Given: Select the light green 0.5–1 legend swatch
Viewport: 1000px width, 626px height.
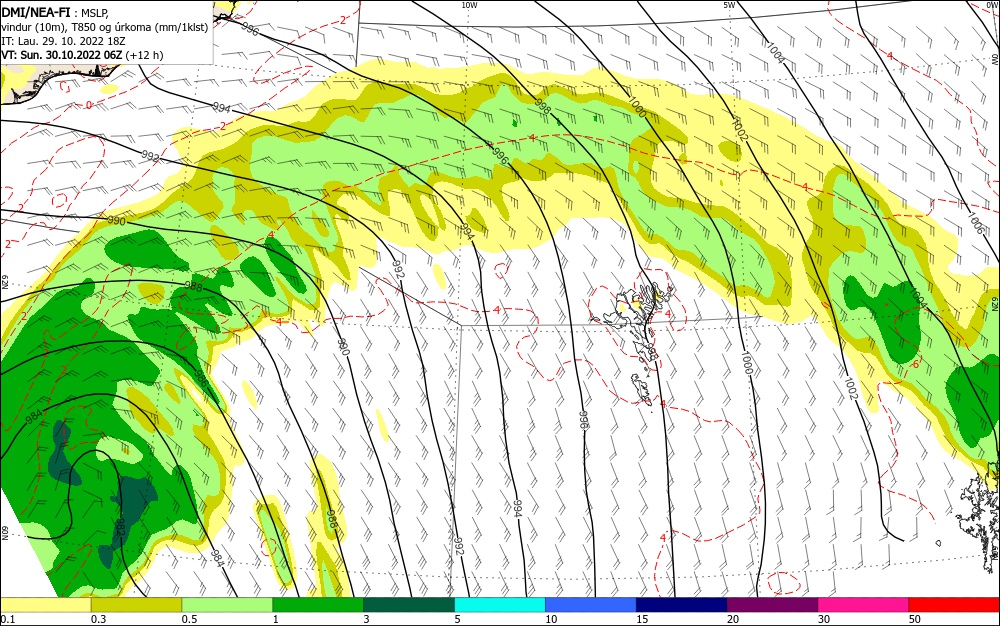Looking at the screenshot, I should [x=227, y=605].
